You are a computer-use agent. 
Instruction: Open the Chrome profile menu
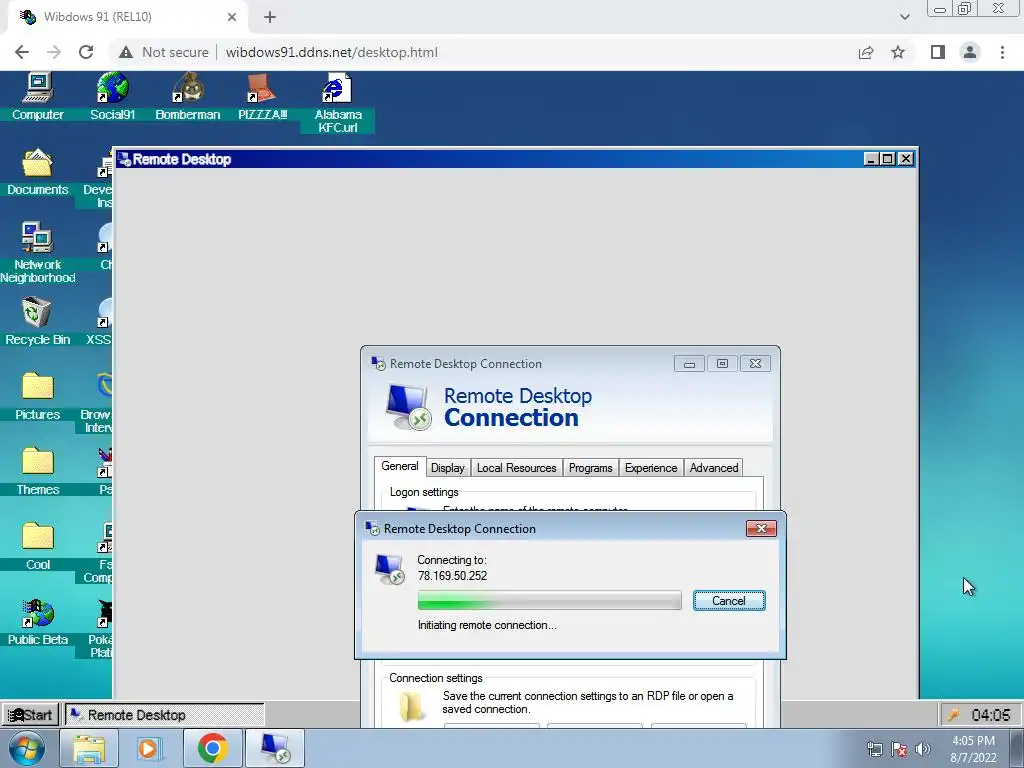click(x=970, y=52)
